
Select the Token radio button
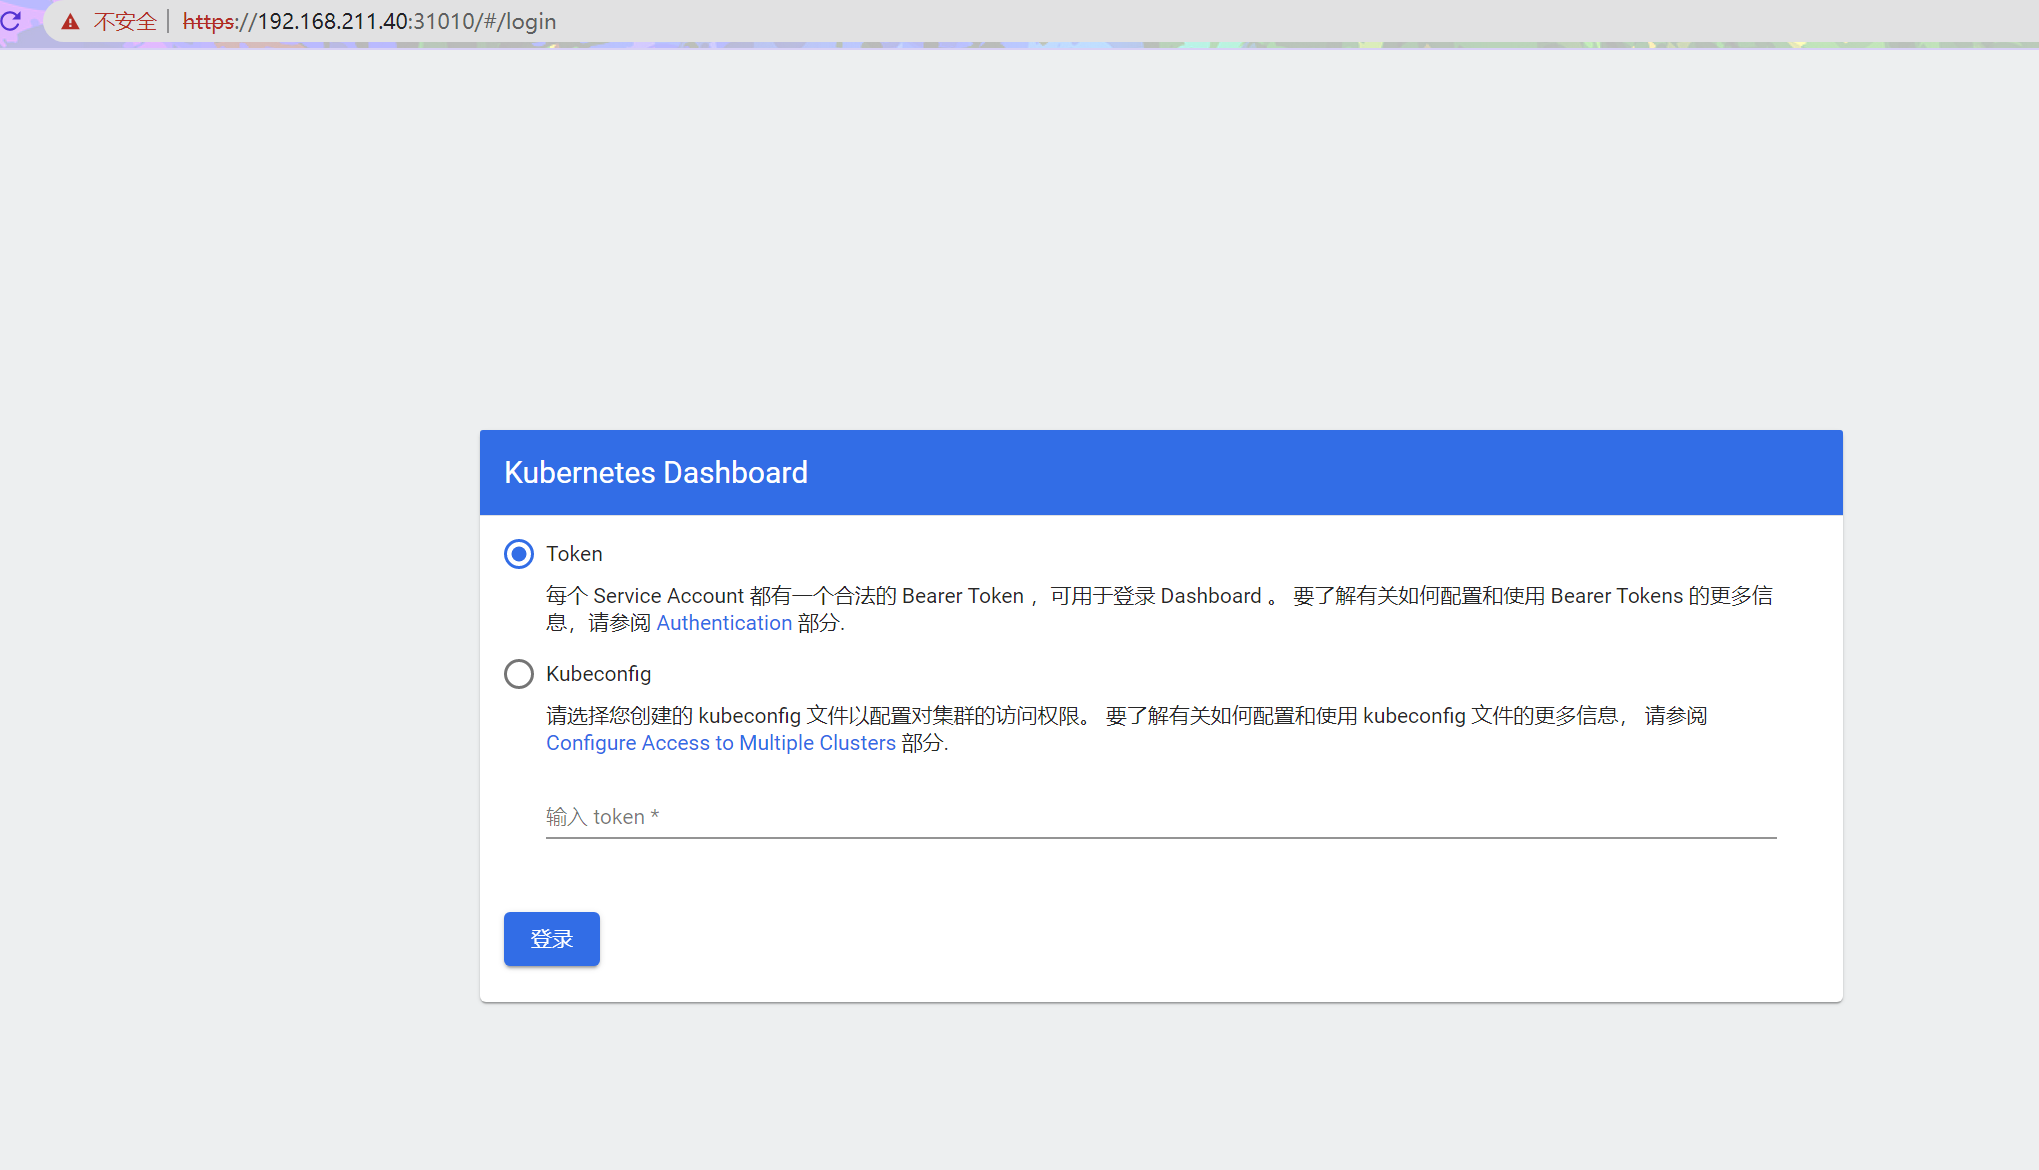click(x=519, y=554)
